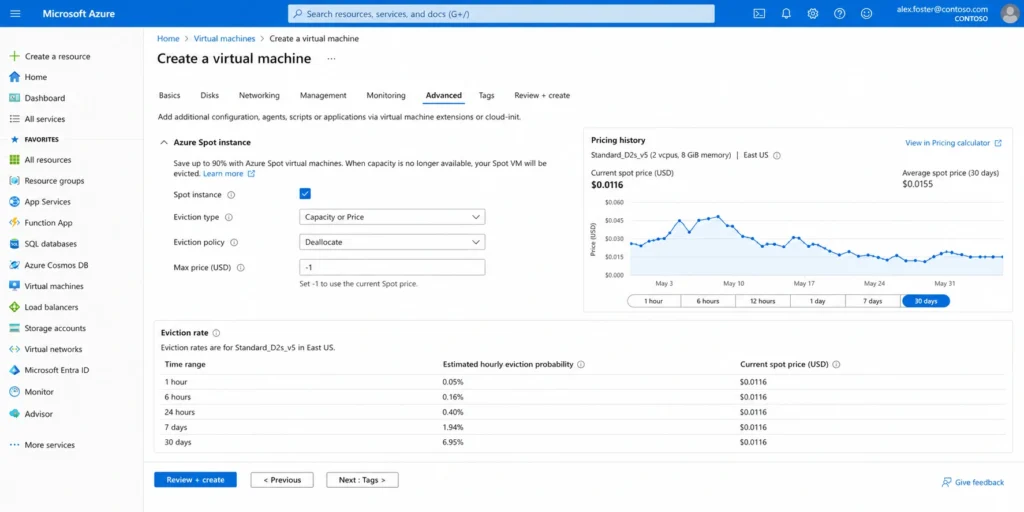Select the 1 hour pricing range
The height and width of the screenshot is (512, 1024).
click(654, 301)
